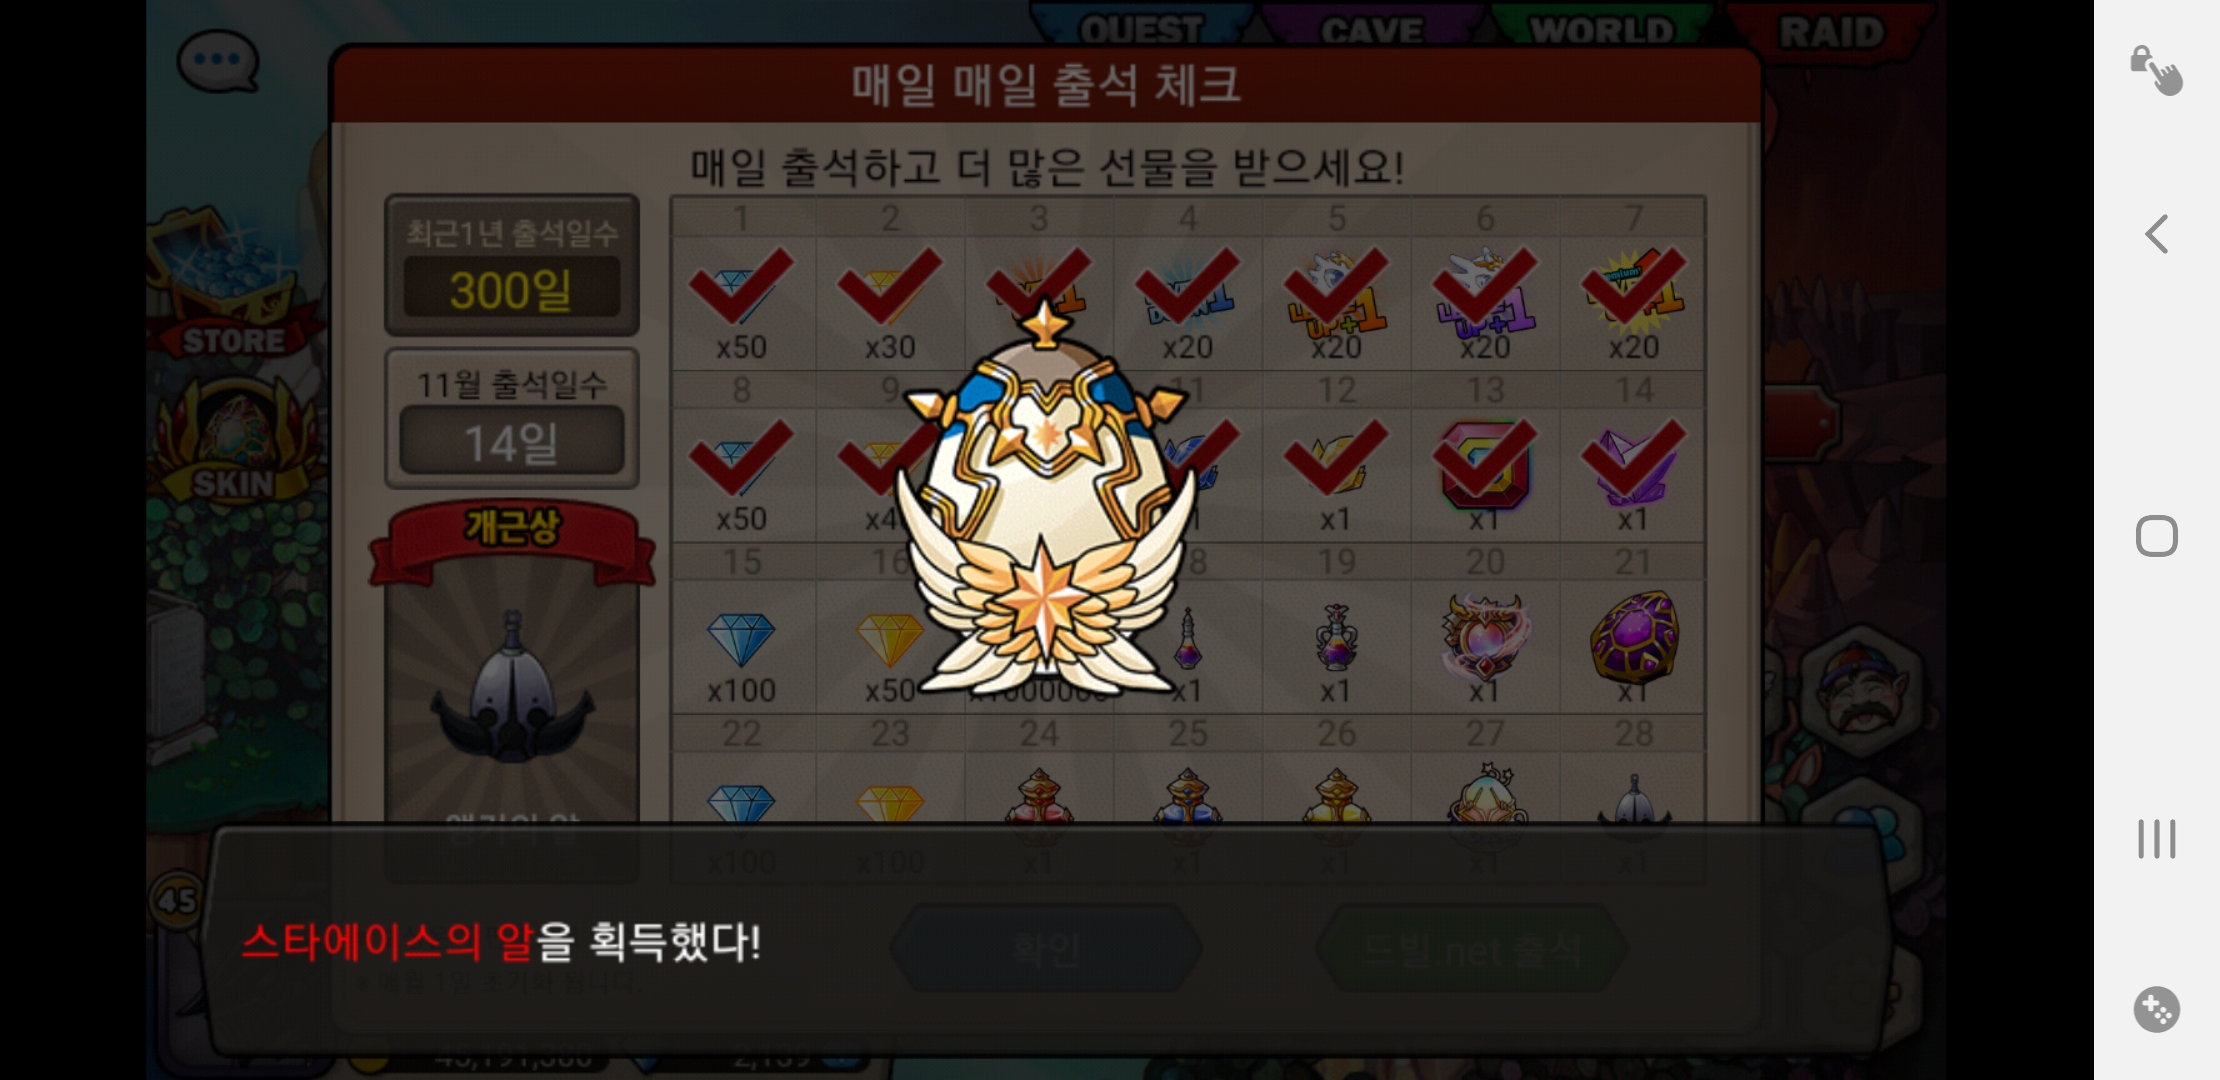The height and width of the screenshot is (1080, 2220).
Task: Tap the perfect attendance helmet prize
Action: point(512,688)
